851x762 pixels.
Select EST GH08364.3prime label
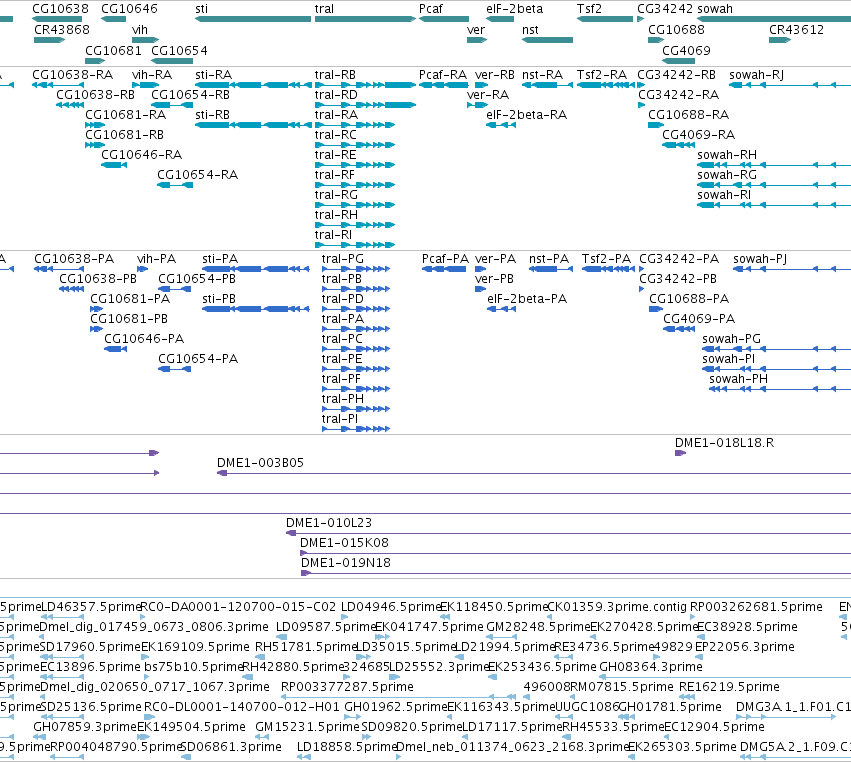pyautogui.click(x=651, y=666)
